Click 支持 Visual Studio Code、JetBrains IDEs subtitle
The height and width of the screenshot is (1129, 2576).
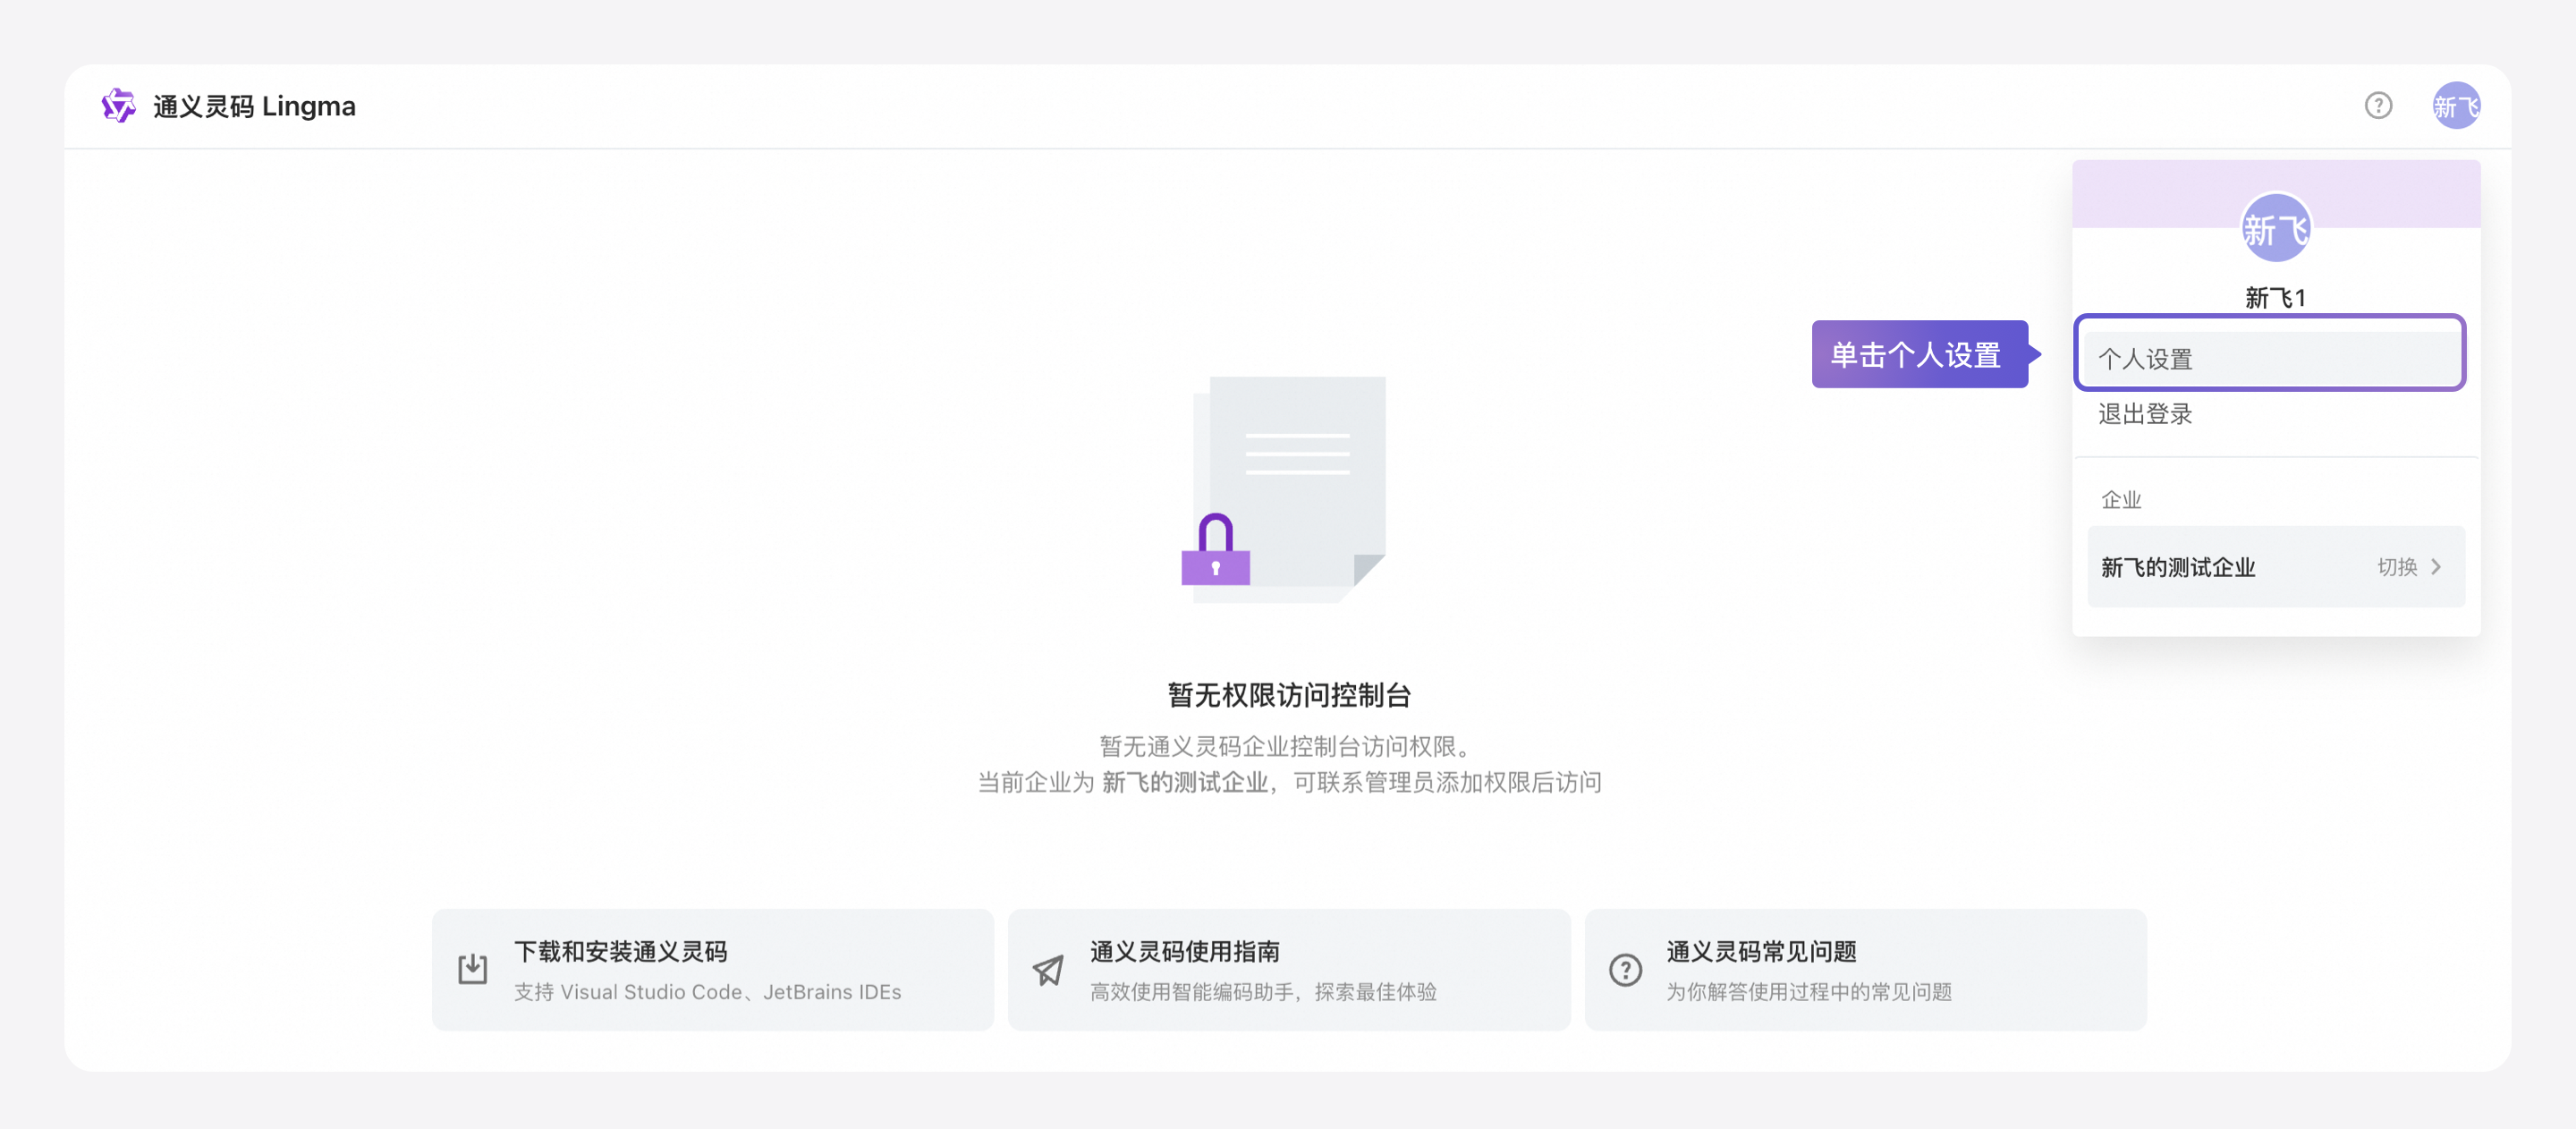click(707, 991)
